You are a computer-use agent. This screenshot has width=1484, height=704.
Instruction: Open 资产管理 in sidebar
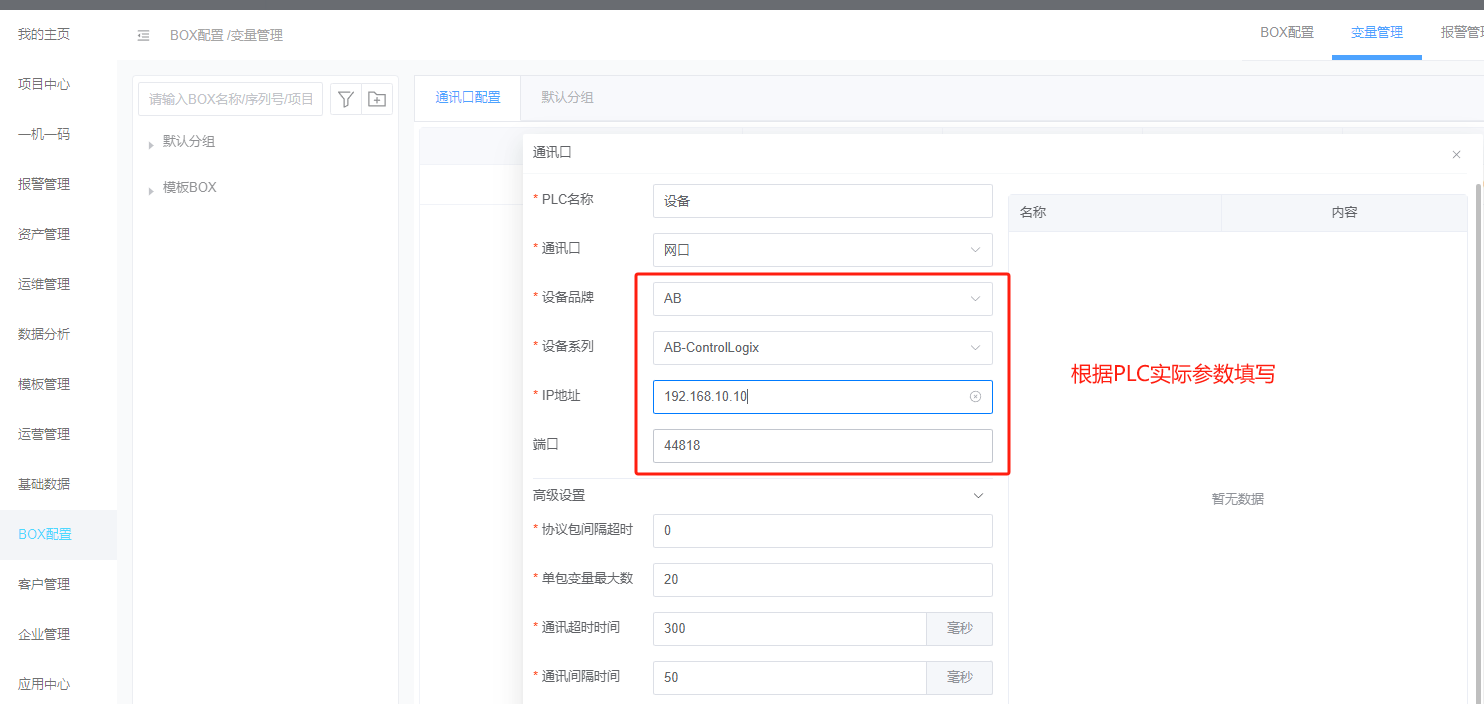(44, 234)
